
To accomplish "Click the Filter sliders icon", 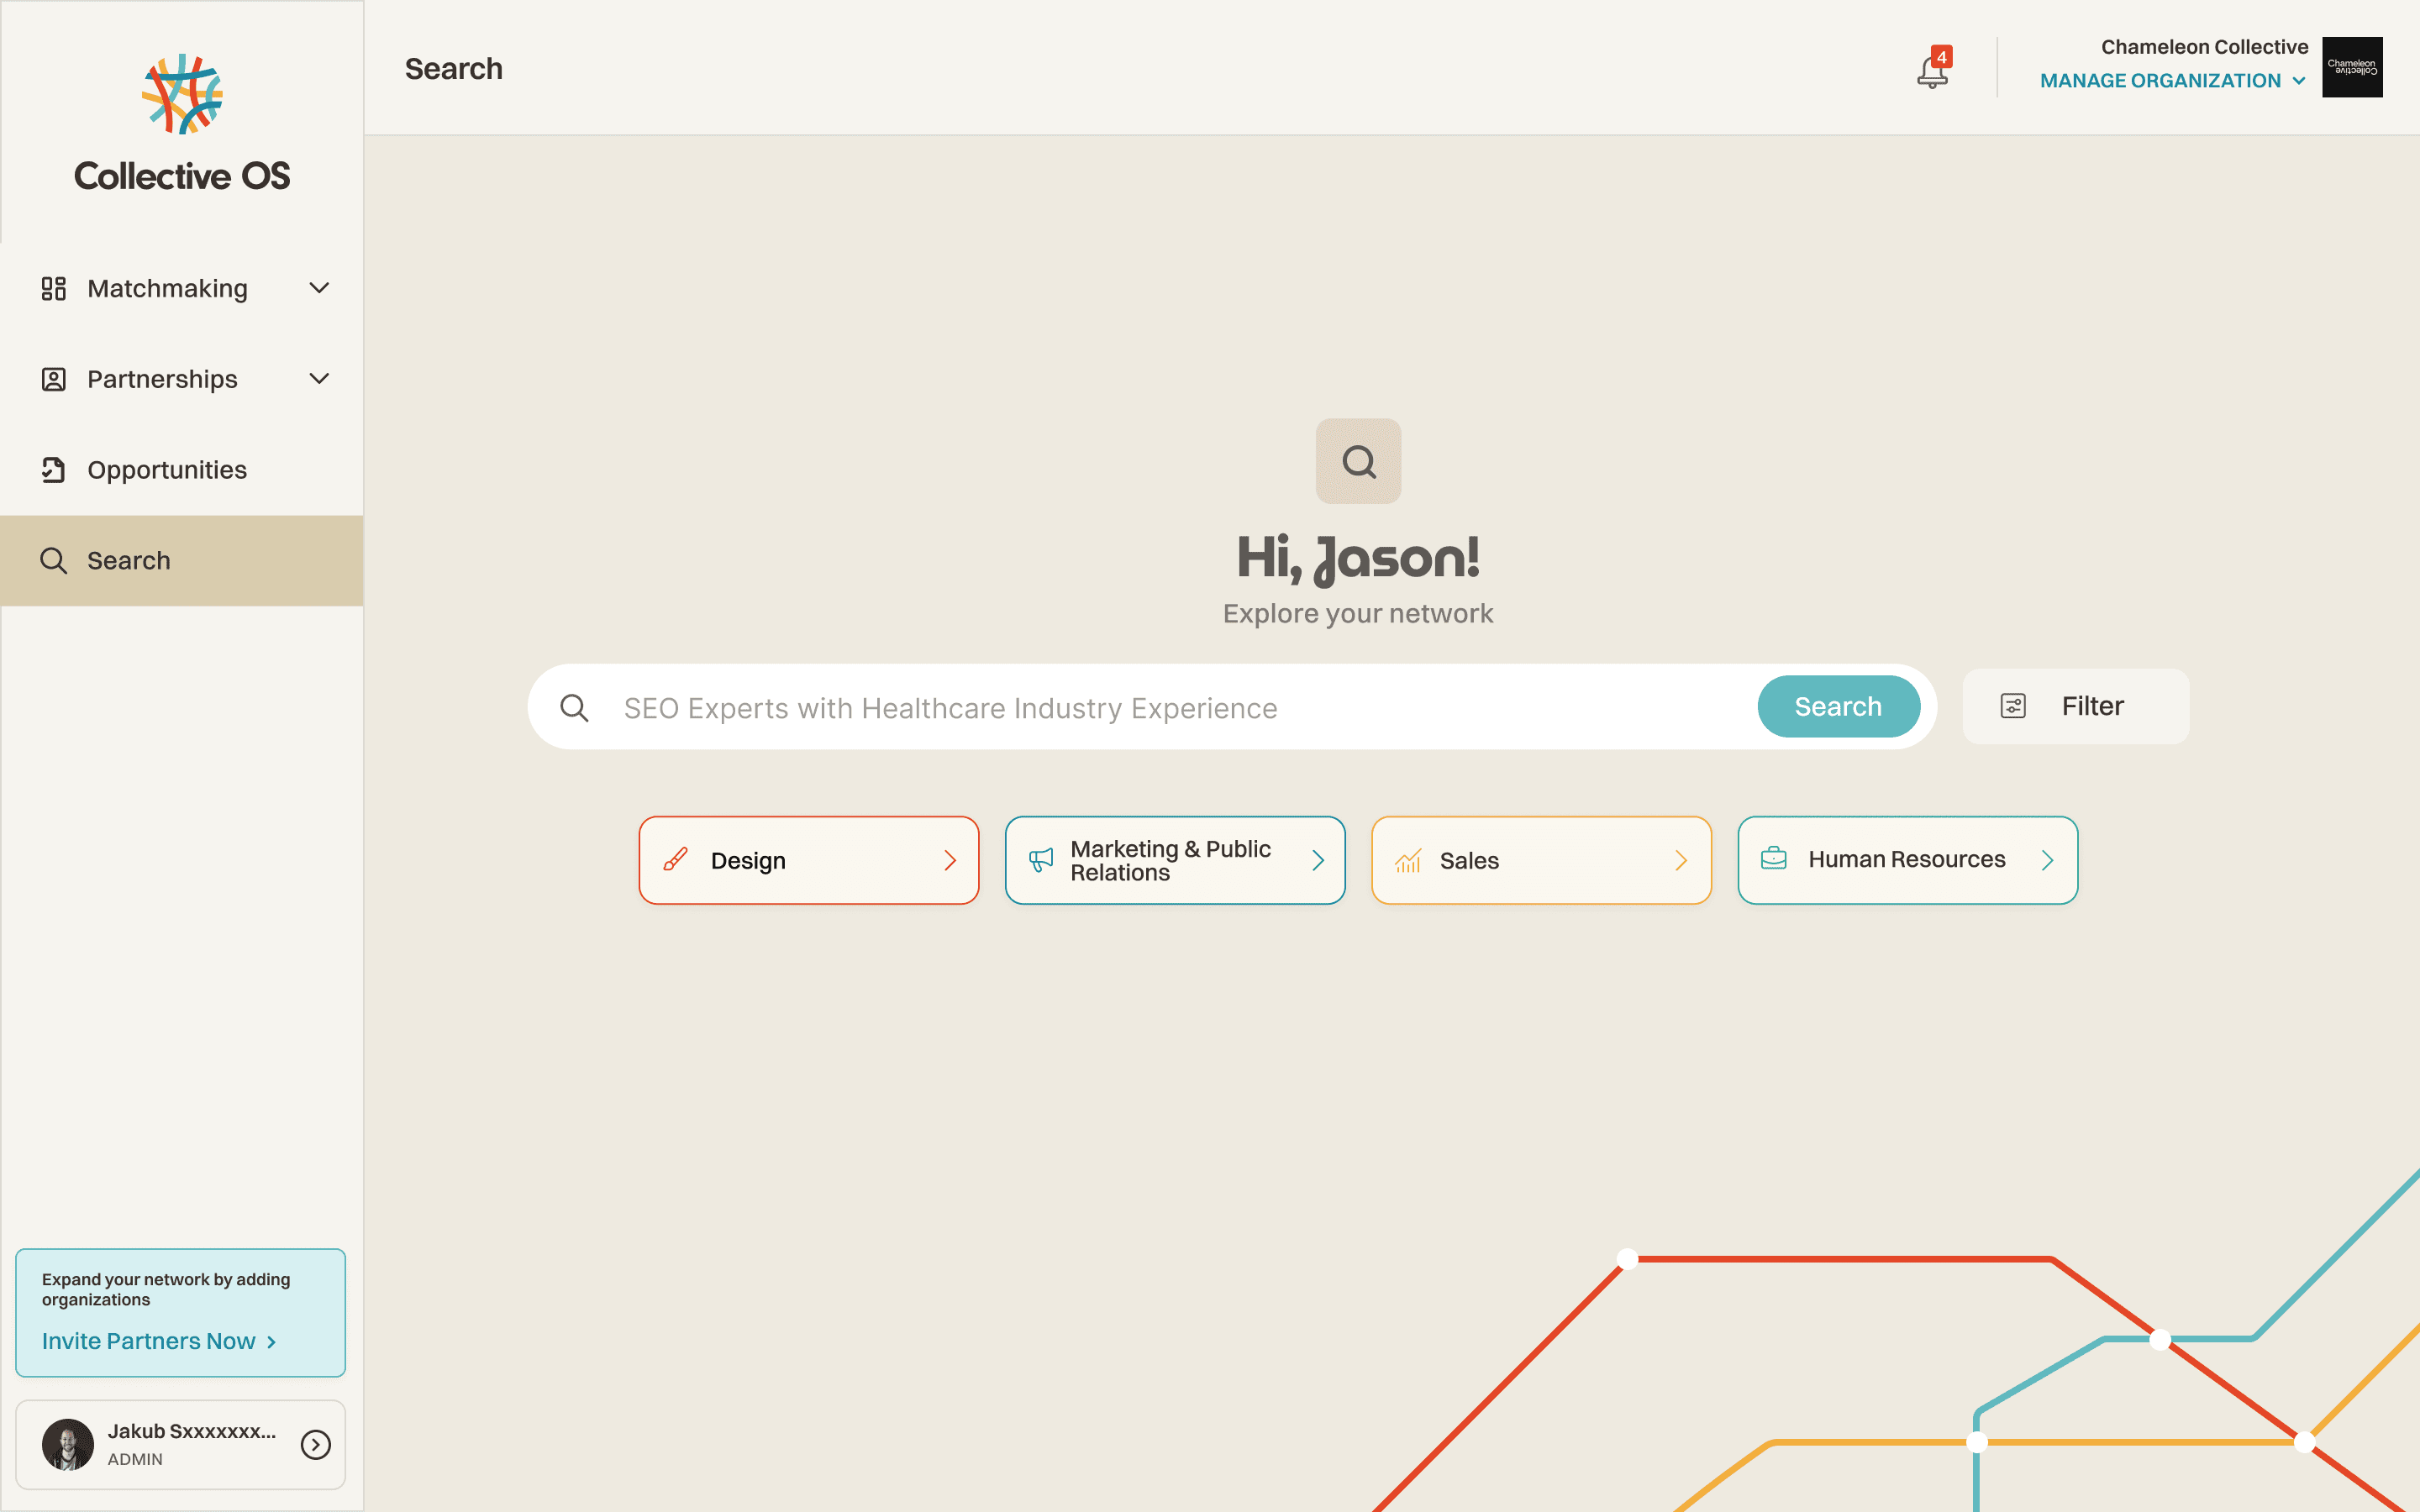I will coord(2013,706).
